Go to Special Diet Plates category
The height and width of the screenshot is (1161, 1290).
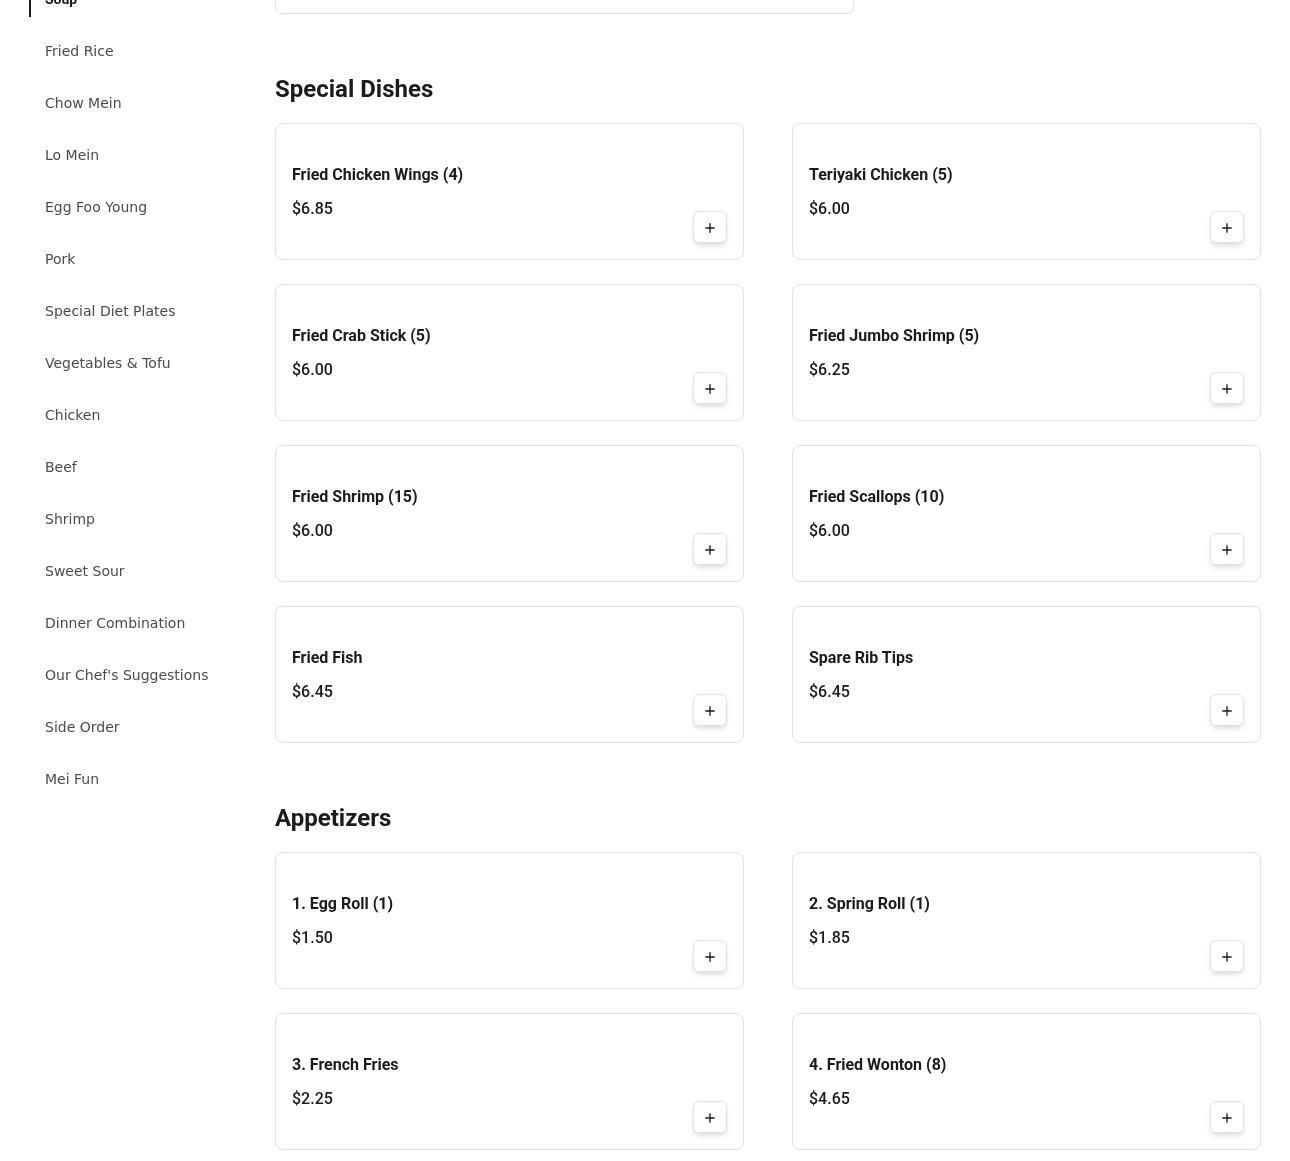click(110, 311)
